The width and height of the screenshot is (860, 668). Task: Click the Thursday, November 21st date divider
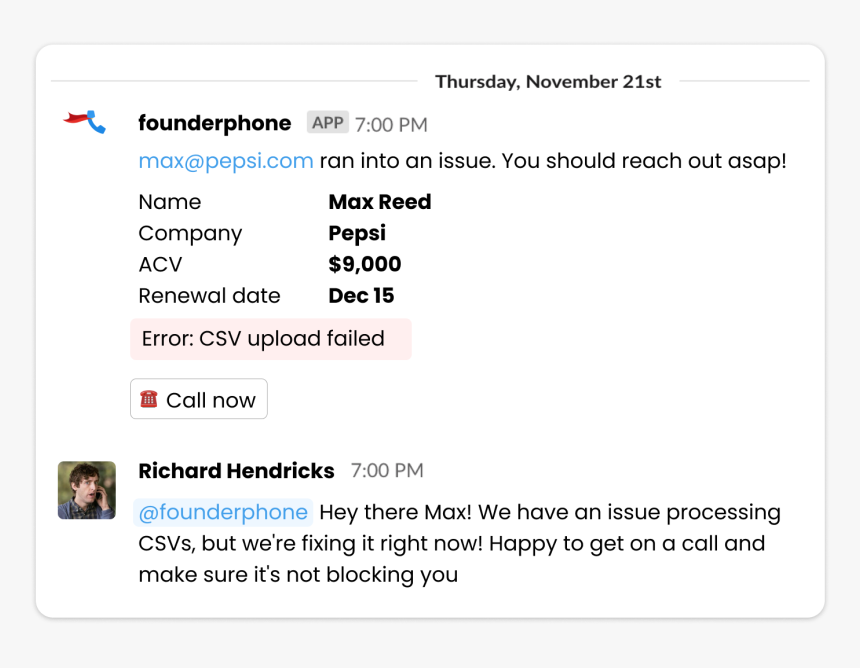coord(548,82)
